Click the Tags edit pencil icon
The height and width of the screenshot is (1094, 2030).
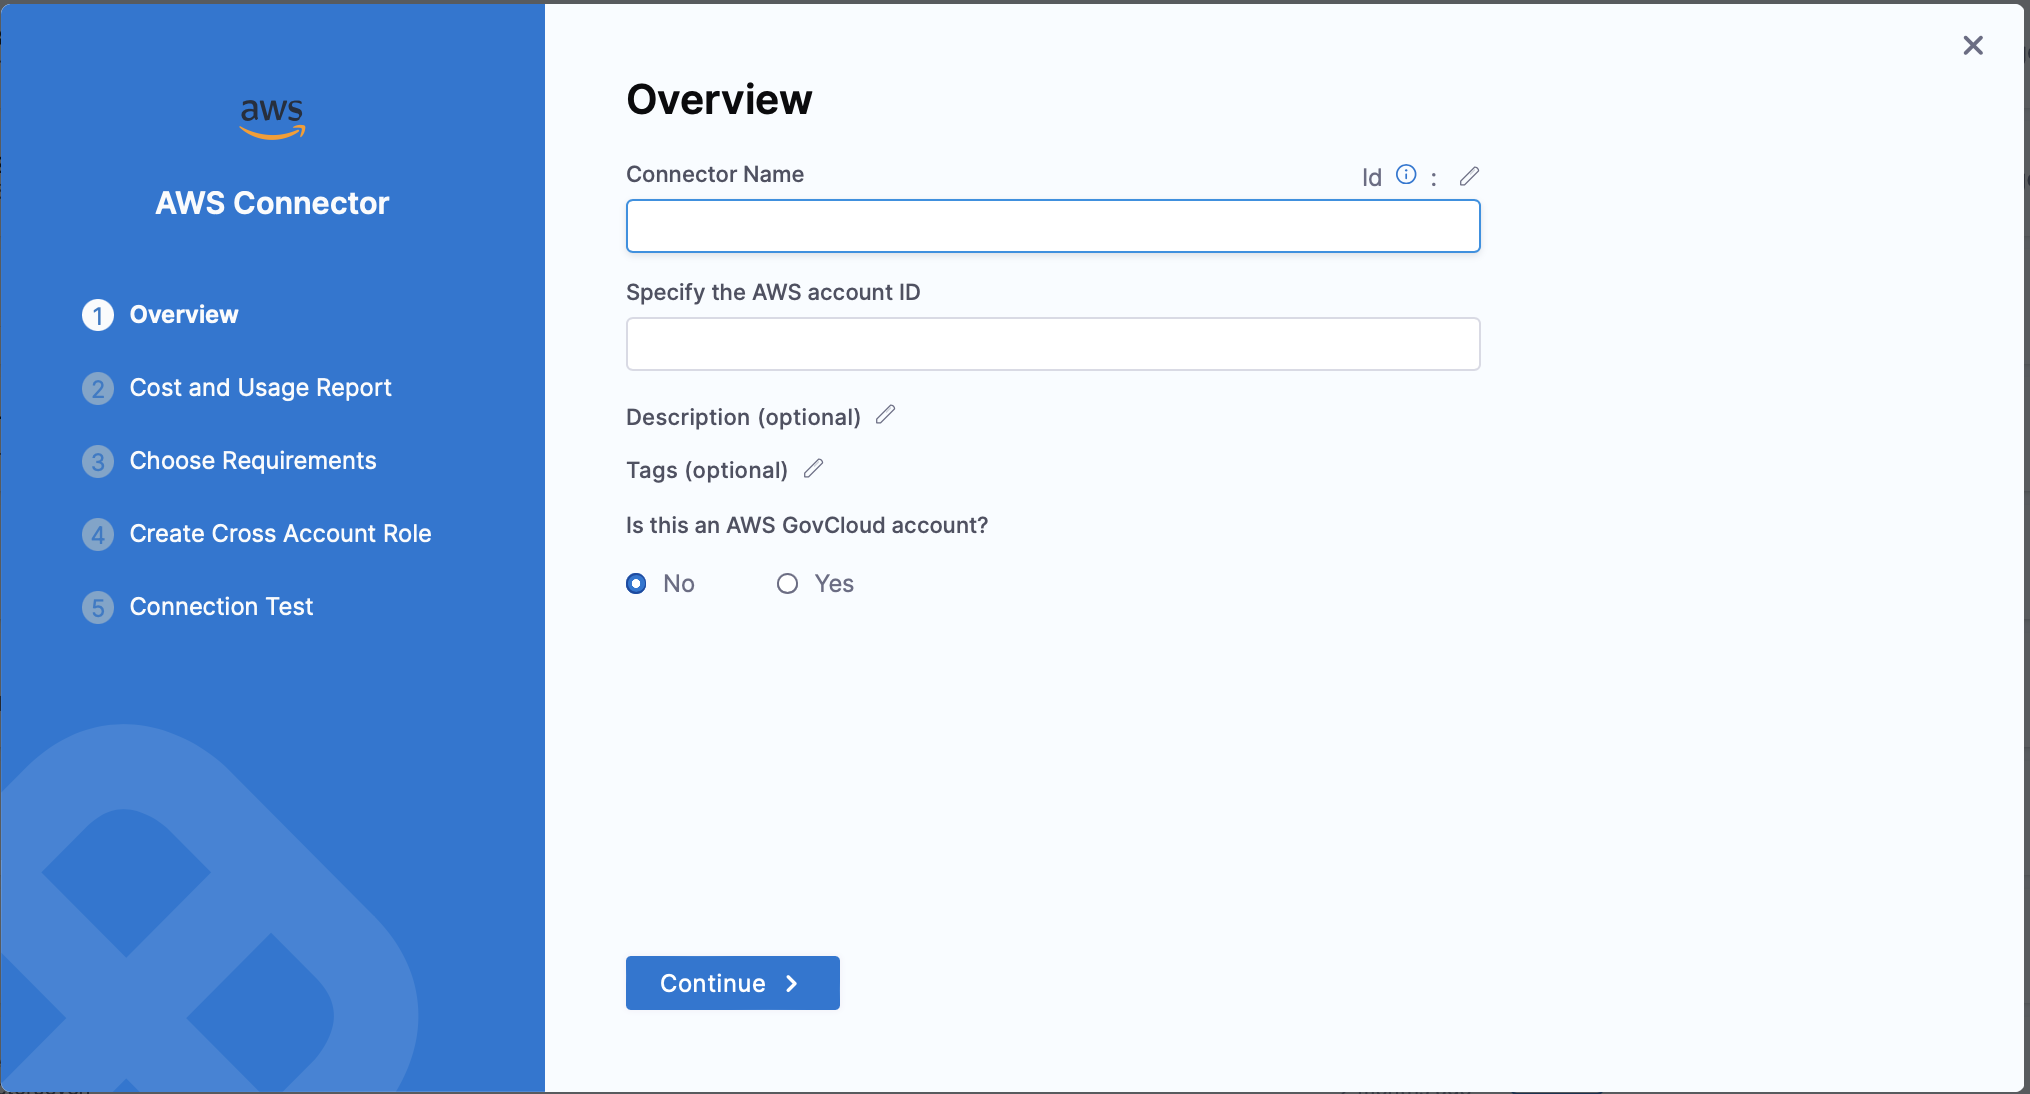point(813,468)
